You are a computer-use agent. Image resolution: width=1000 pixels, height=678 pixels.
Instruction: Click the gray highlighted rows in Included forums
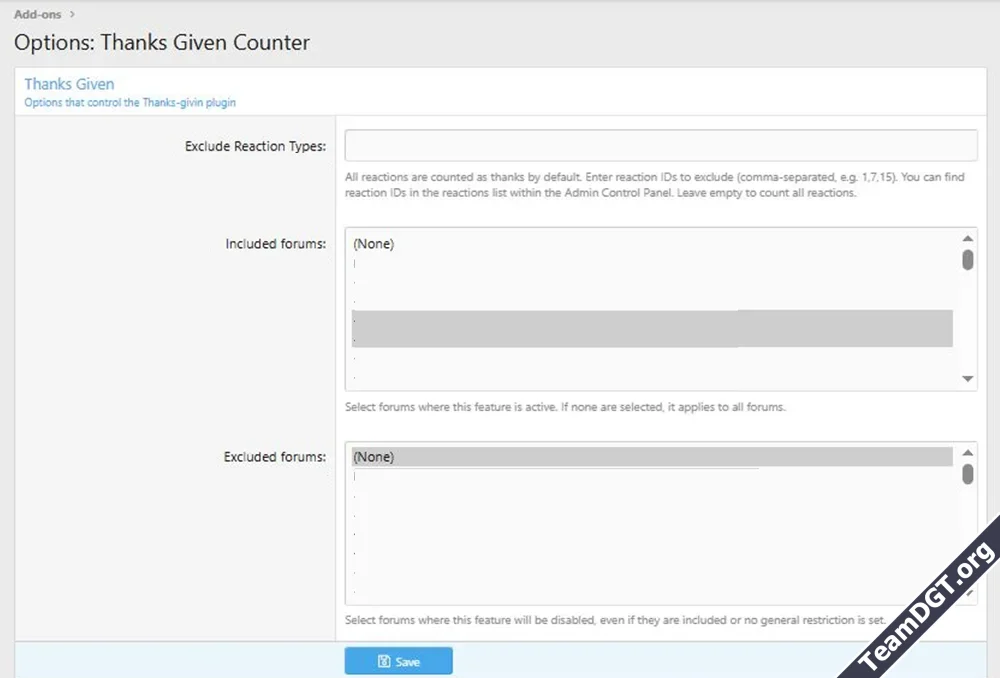pos(652,329)
